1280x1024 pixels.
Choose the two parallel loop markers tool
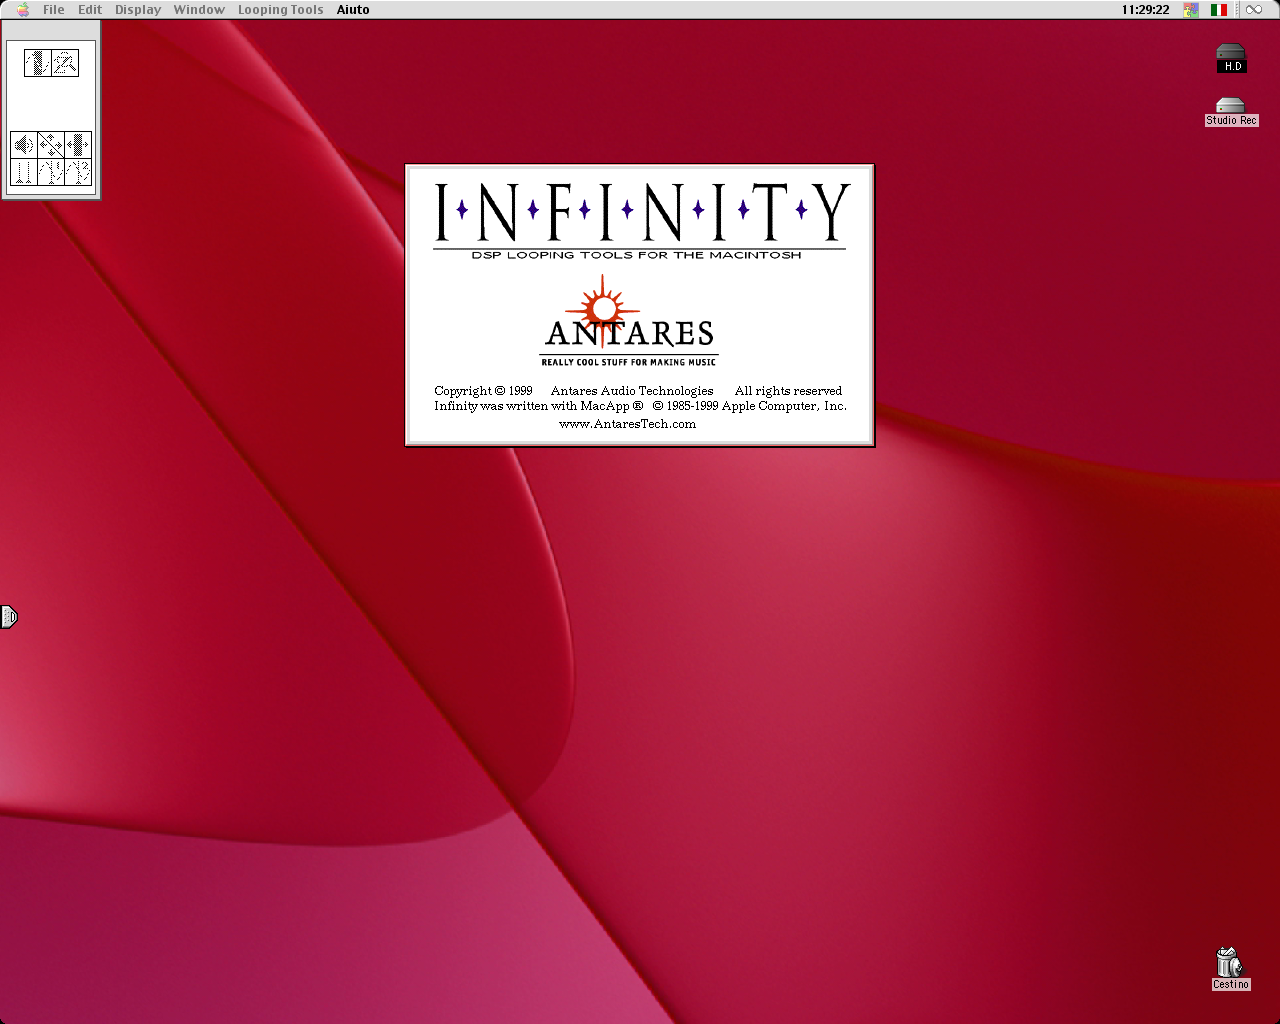click(24, 172)
